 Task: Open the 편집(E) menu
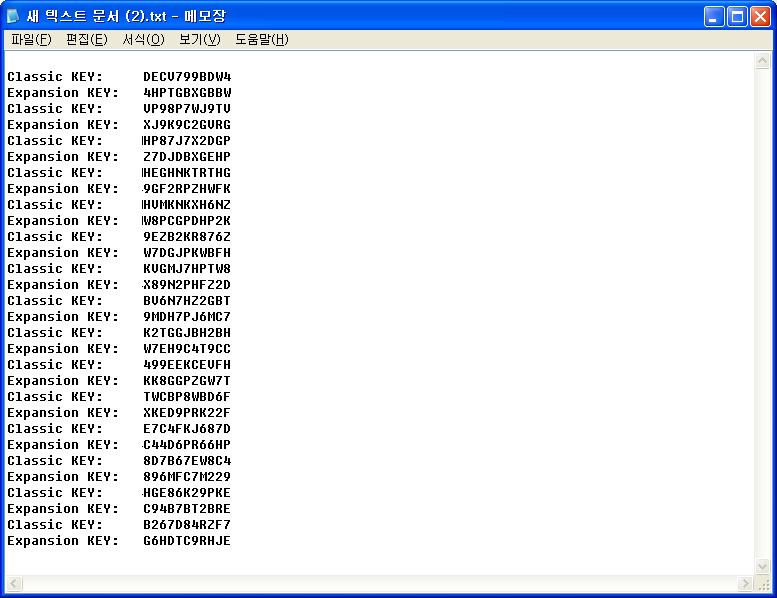[87, 40]
